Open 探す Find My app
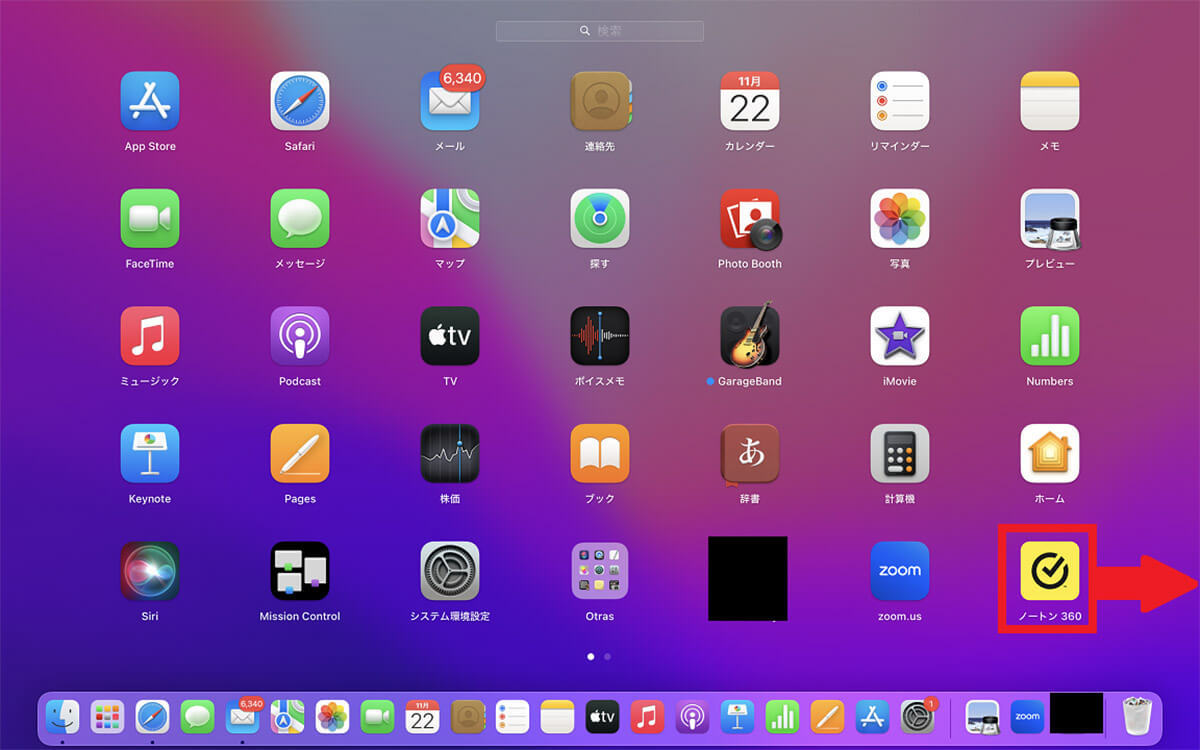The image size is (1200, 750). [600, 218]
